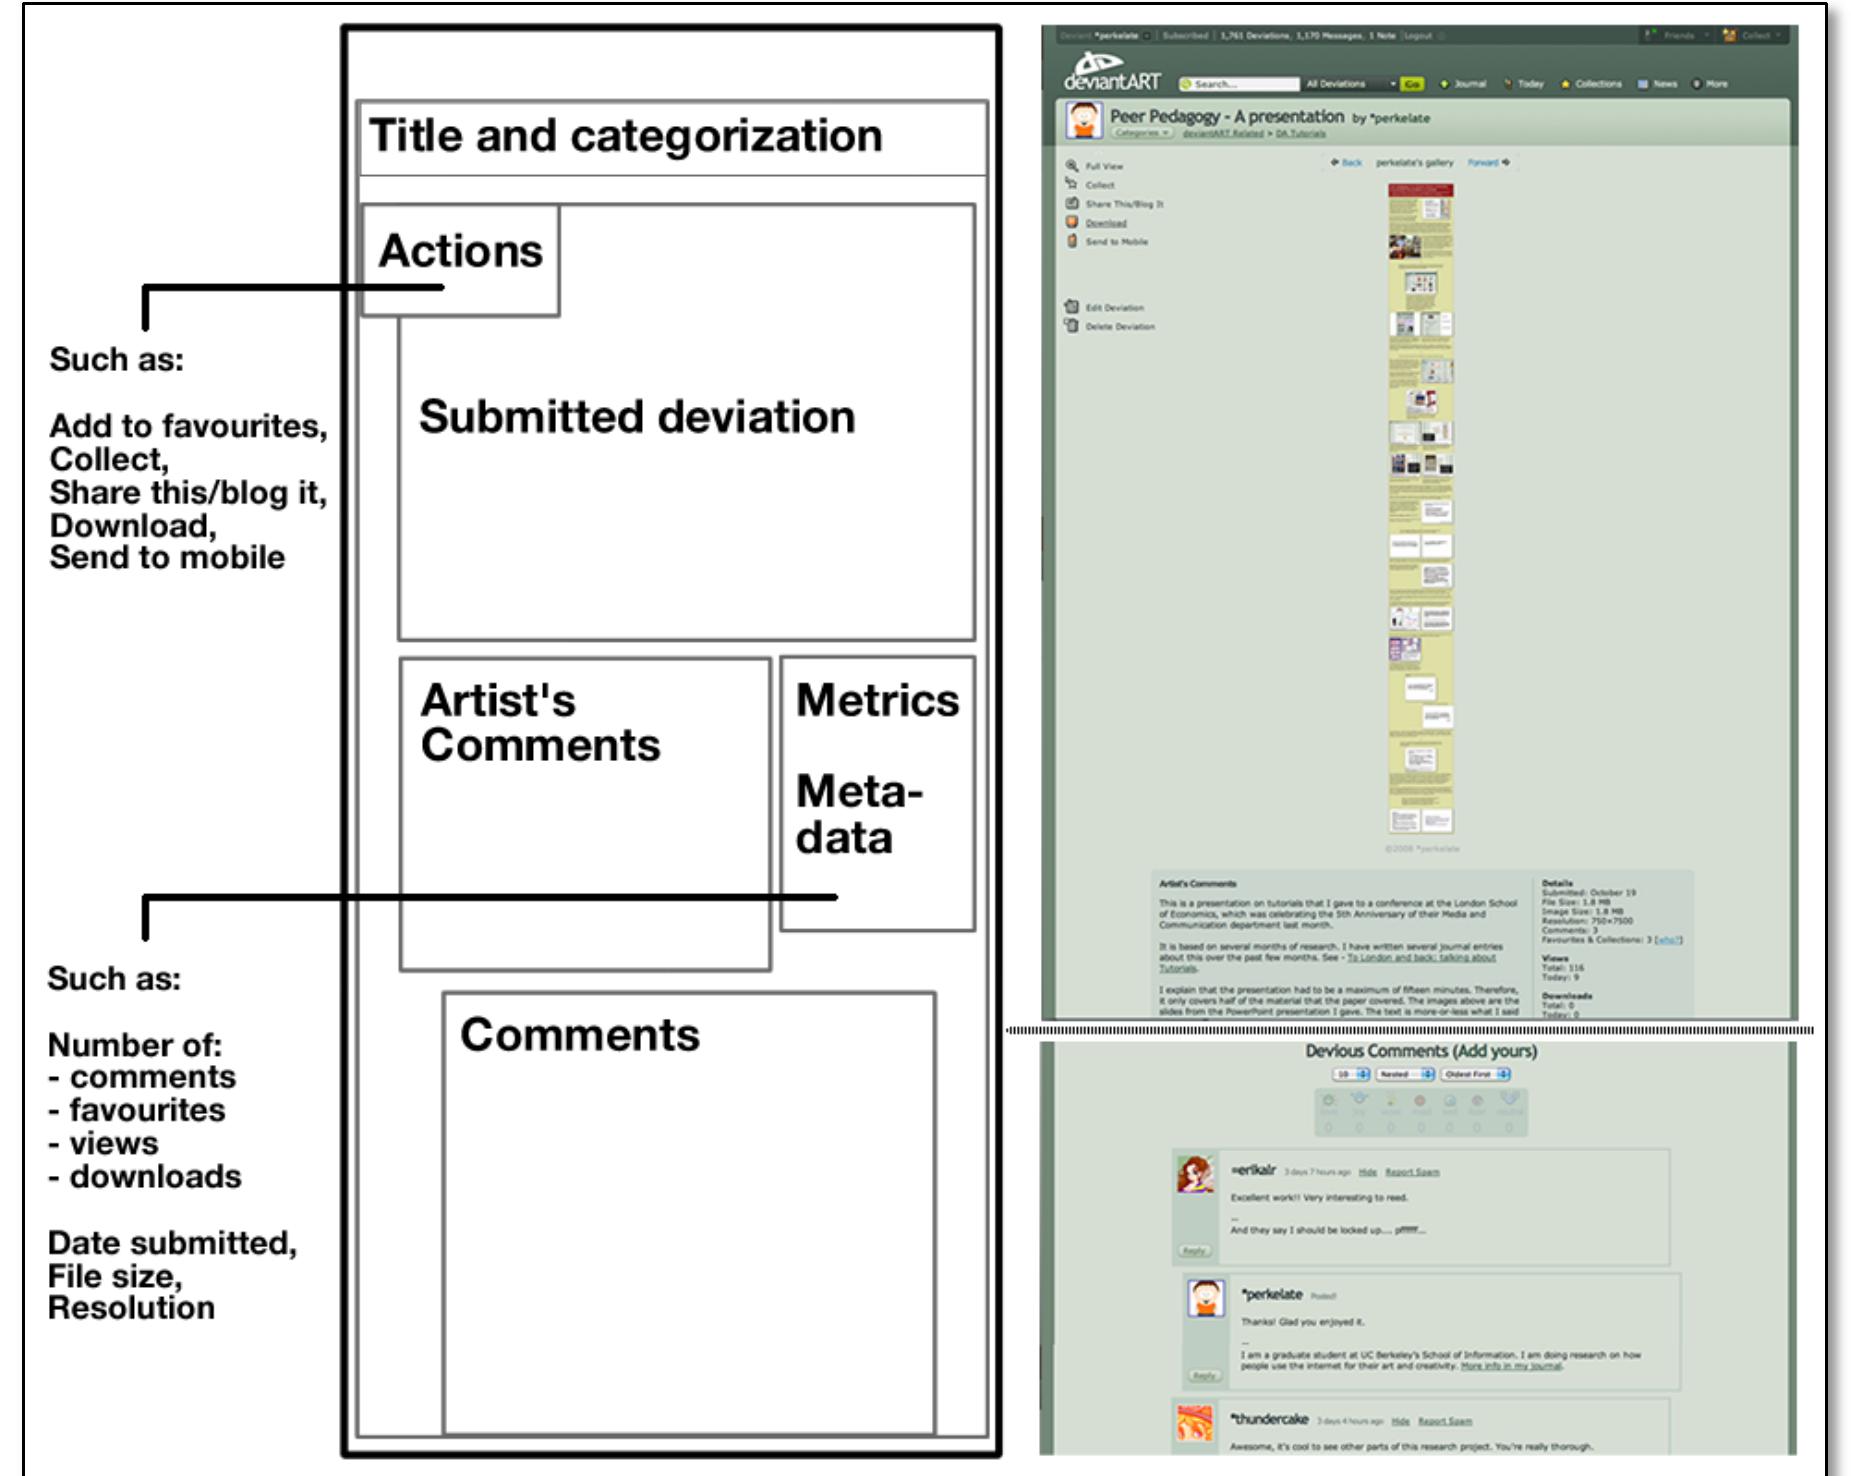The image size is (1851, 1476).
Task: Click the Delete Deviation trash icon
Action: point(1071,326)
